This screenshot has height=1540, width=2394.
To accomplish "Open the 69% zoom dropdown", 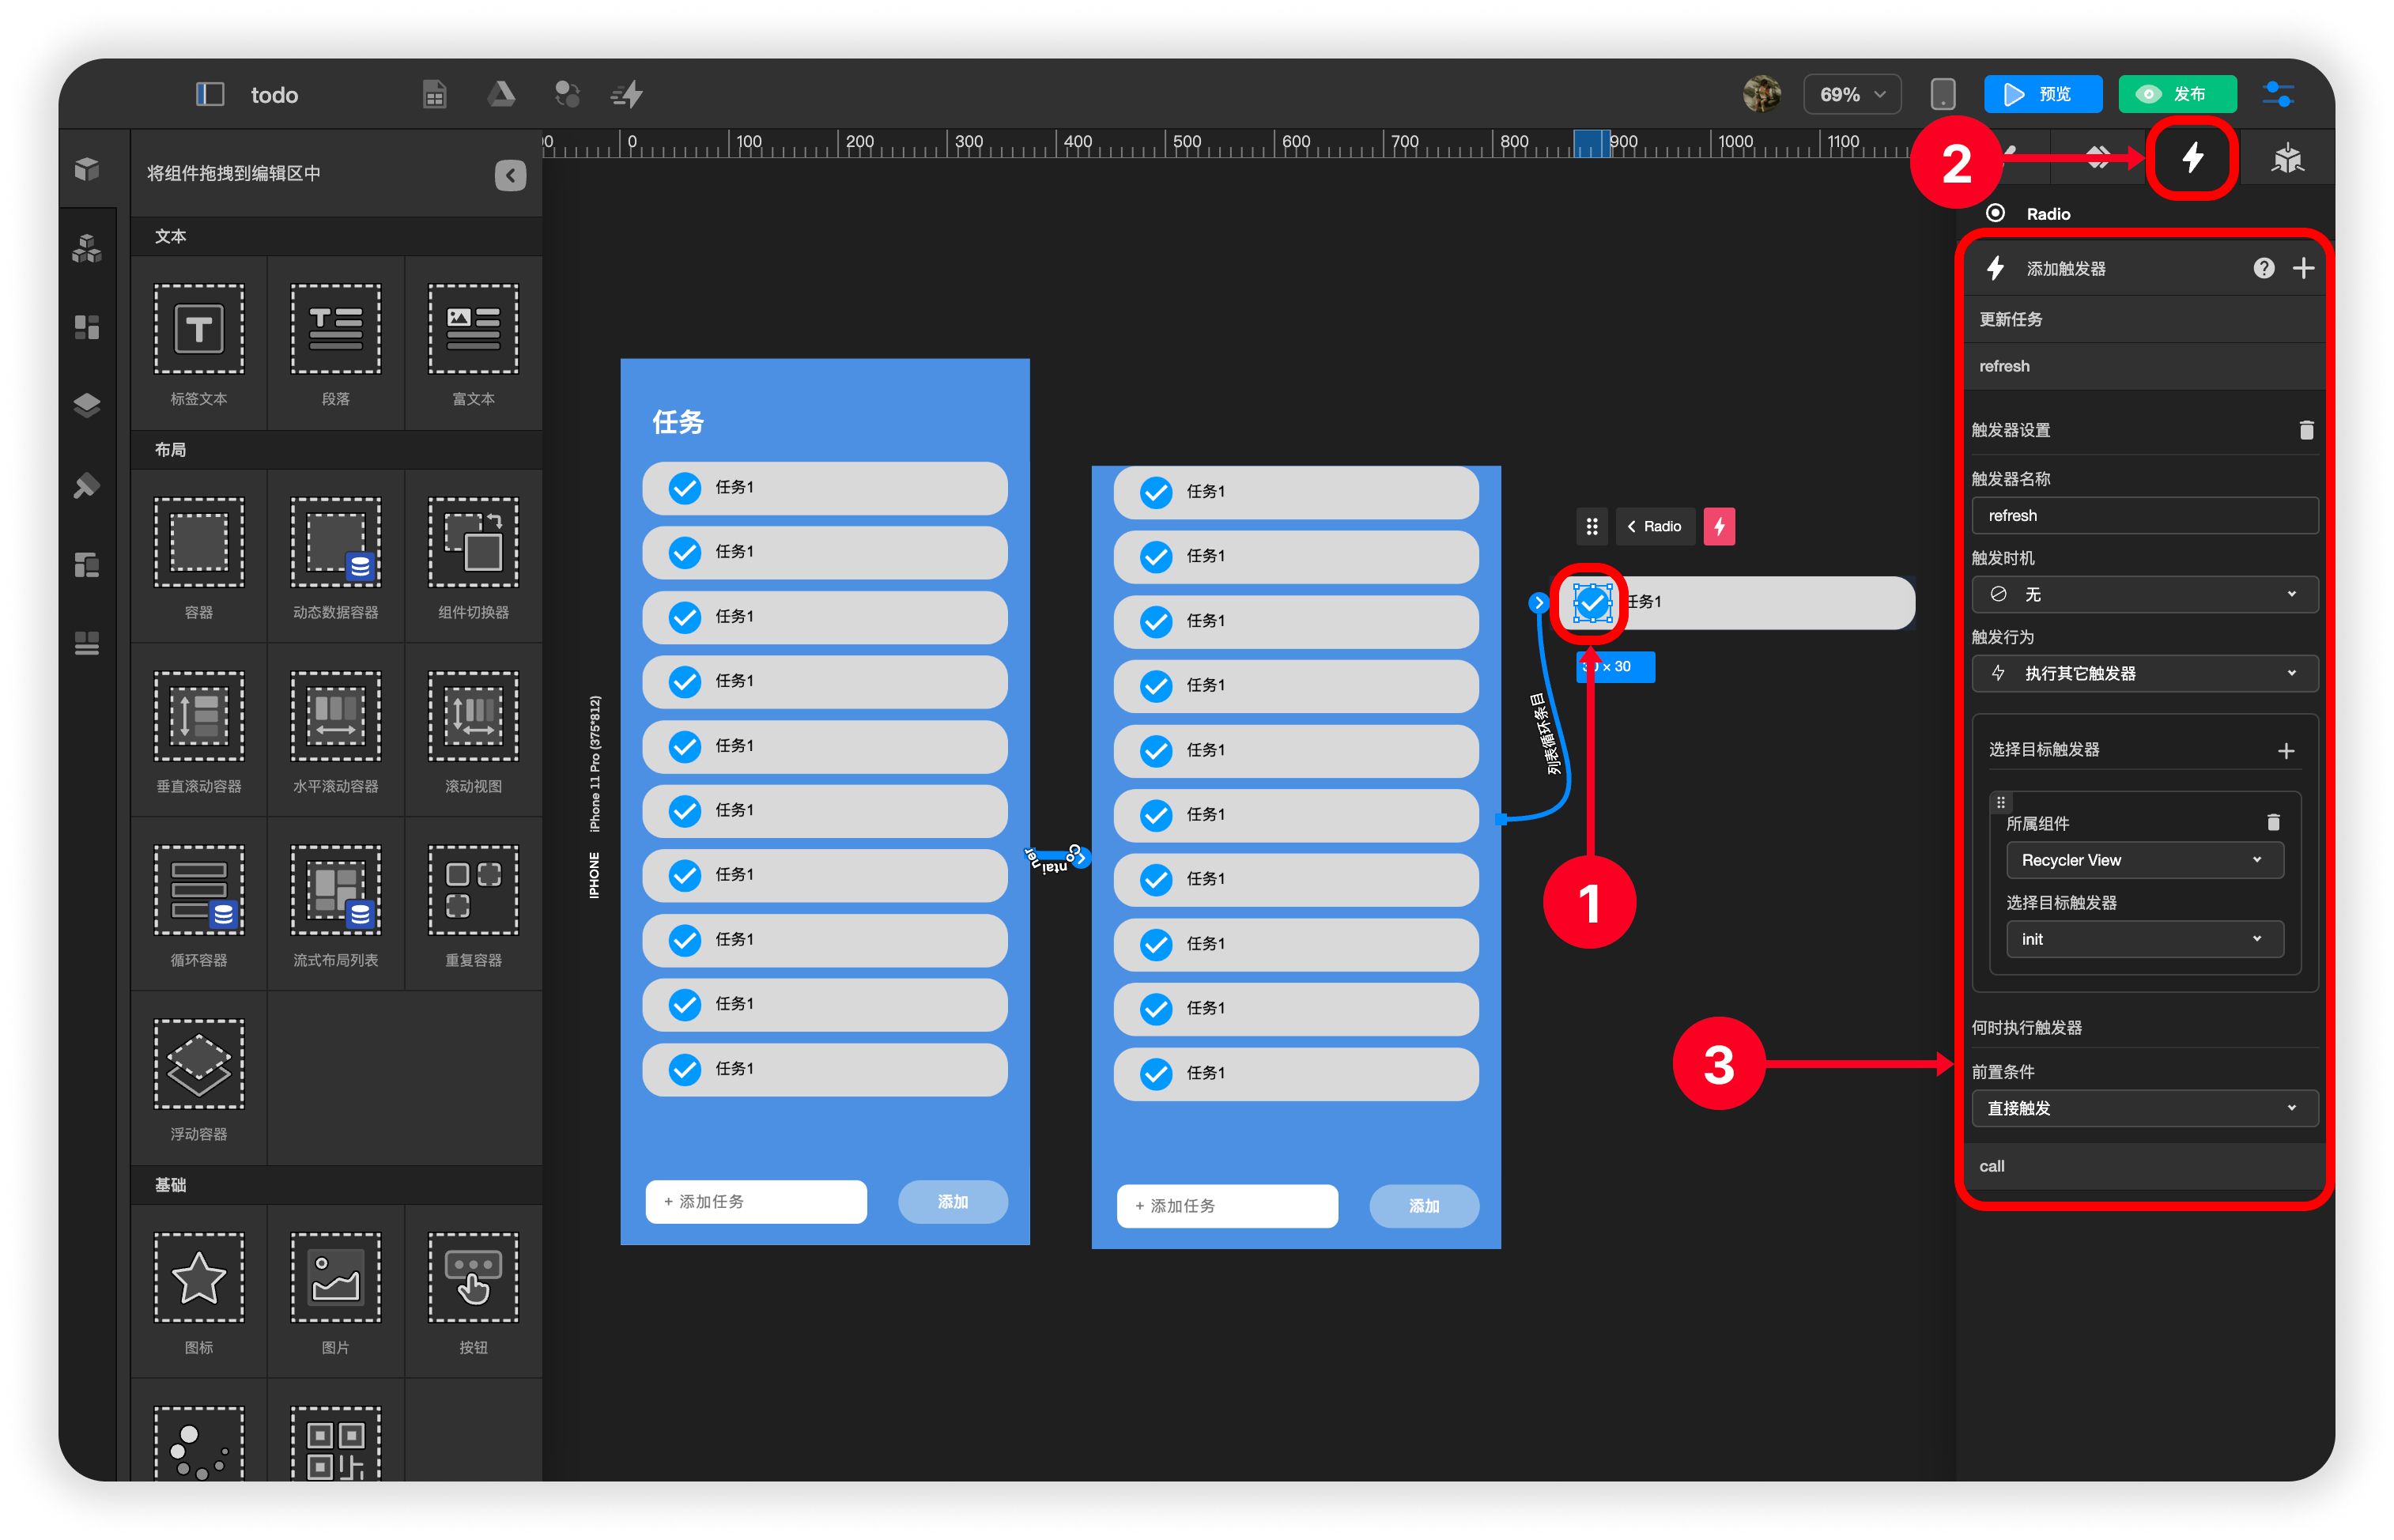I will click(x=1852, y=94).
